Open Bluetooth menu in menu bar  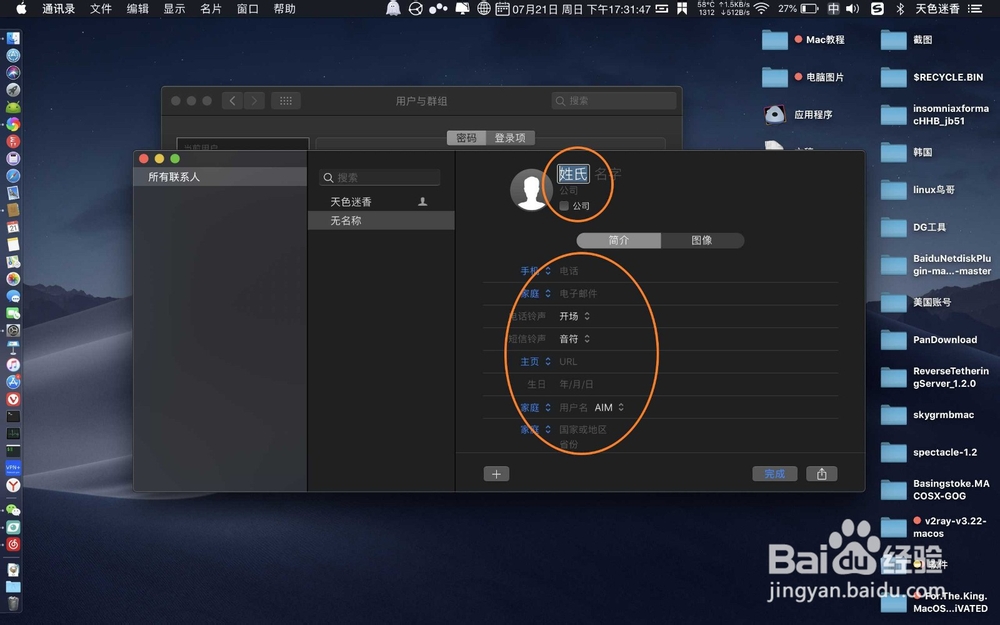[x=900, y=9]
